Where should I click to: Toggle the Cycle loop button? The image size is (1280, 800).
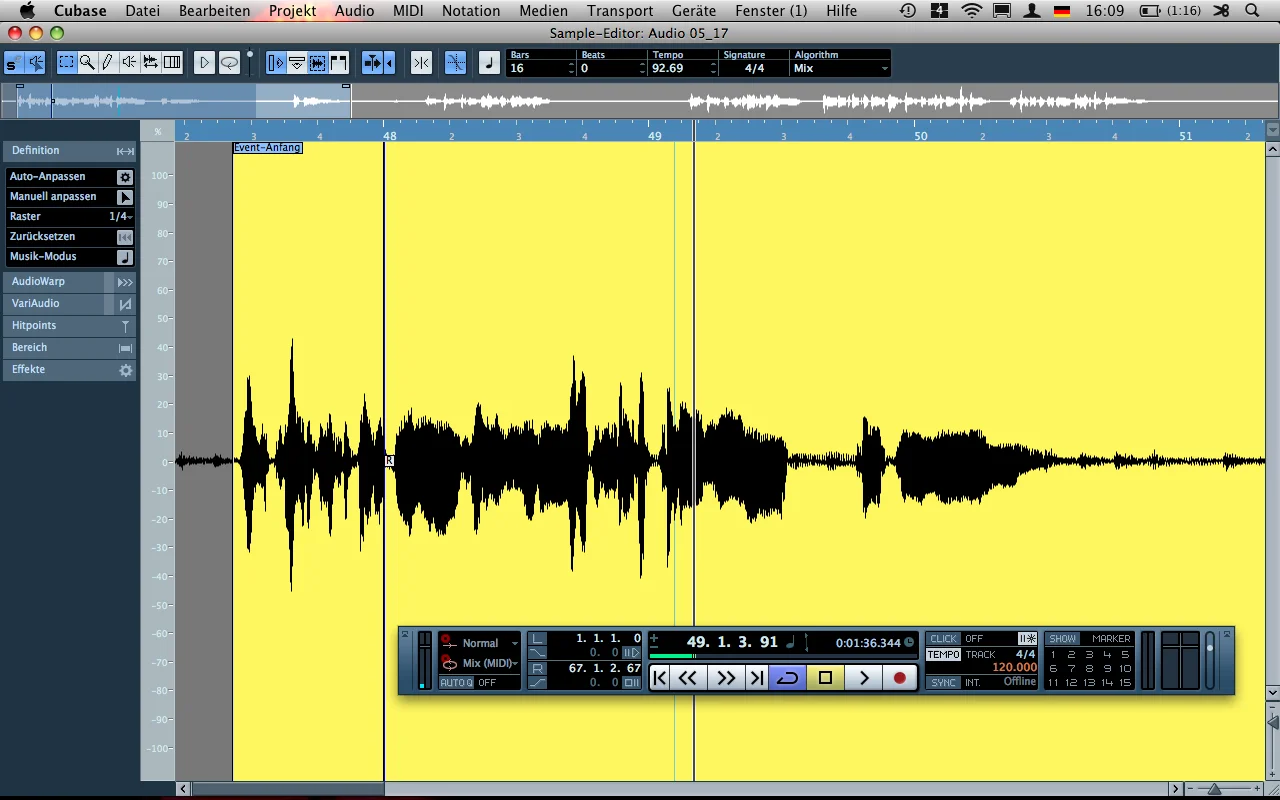click(x=788, y=678)
